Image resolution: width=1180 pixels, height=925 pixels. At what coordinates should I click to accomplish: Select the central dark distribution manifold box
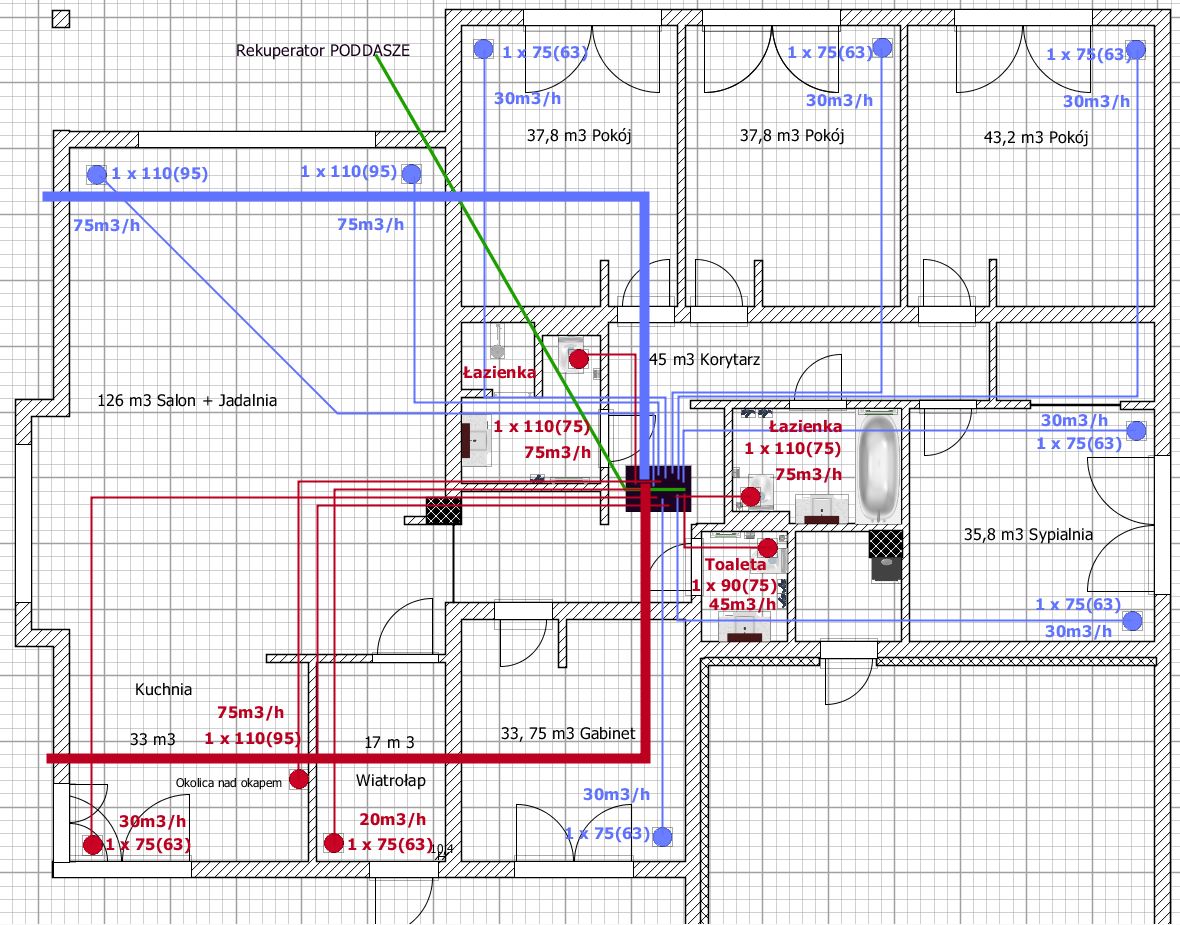(x=659, y=489)
